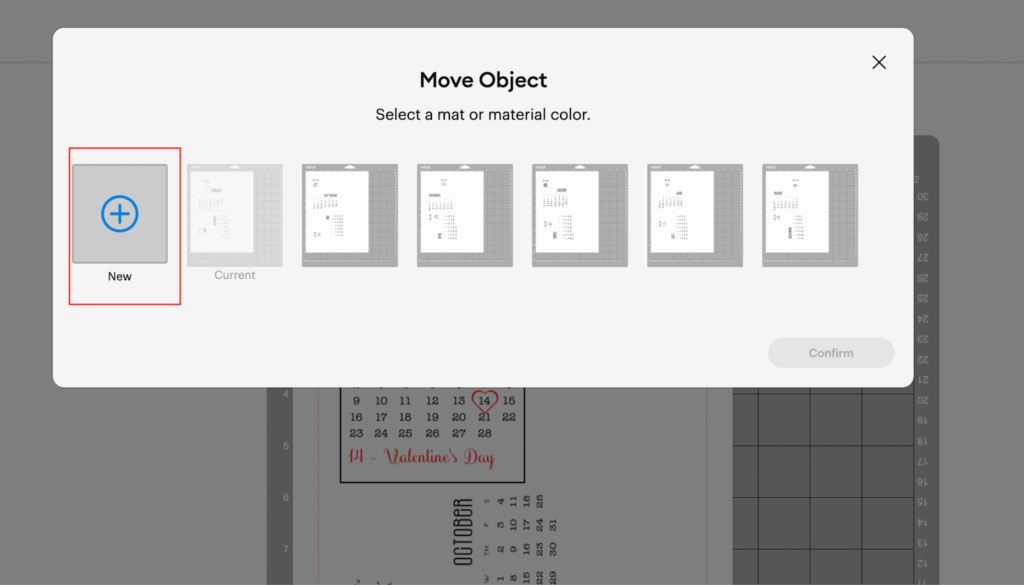This screenshot has width=1024, height=585.
Task: Click the "Current" label below the mat
Action: pyautogui.click(x=235, y=275)
